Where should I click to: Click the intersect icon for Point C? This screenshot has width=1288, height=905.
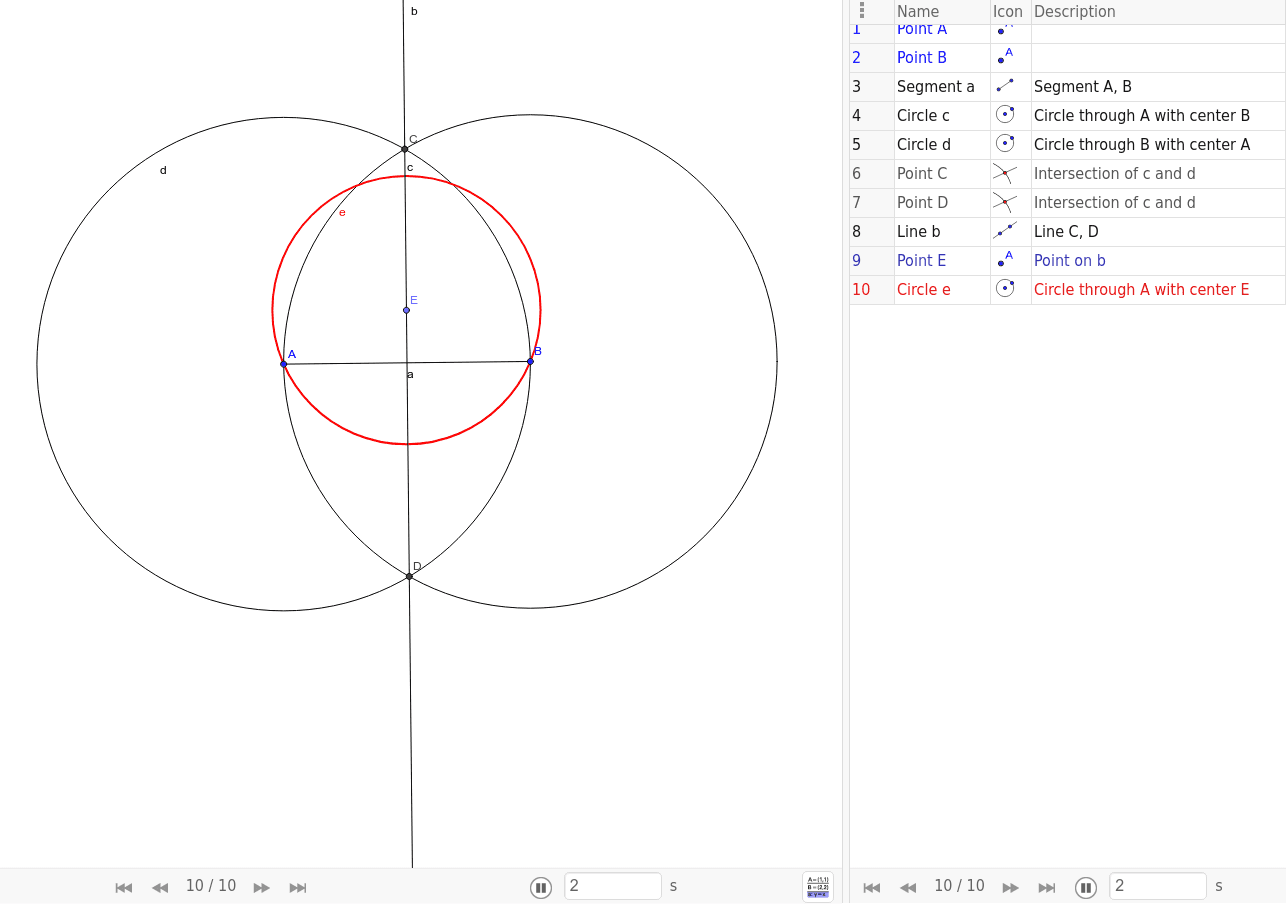[x=1005, y=173]
